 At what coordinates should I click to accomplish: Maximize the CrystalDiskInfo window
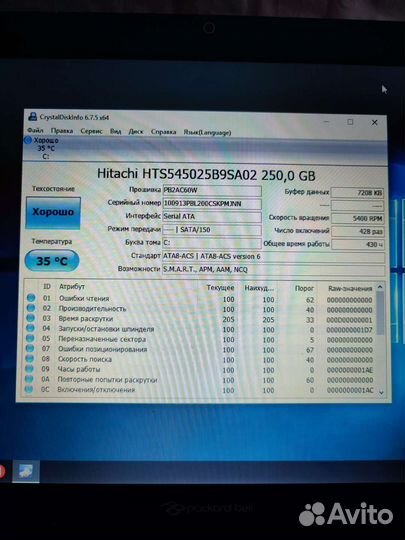pyautogui.click(x=350, y=122)
